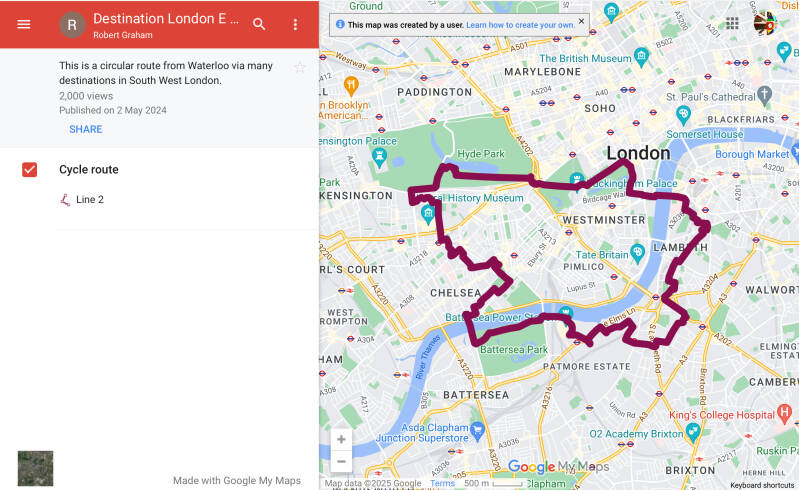
Task: Open the three-dot more options menu
Action: [295, 24]
